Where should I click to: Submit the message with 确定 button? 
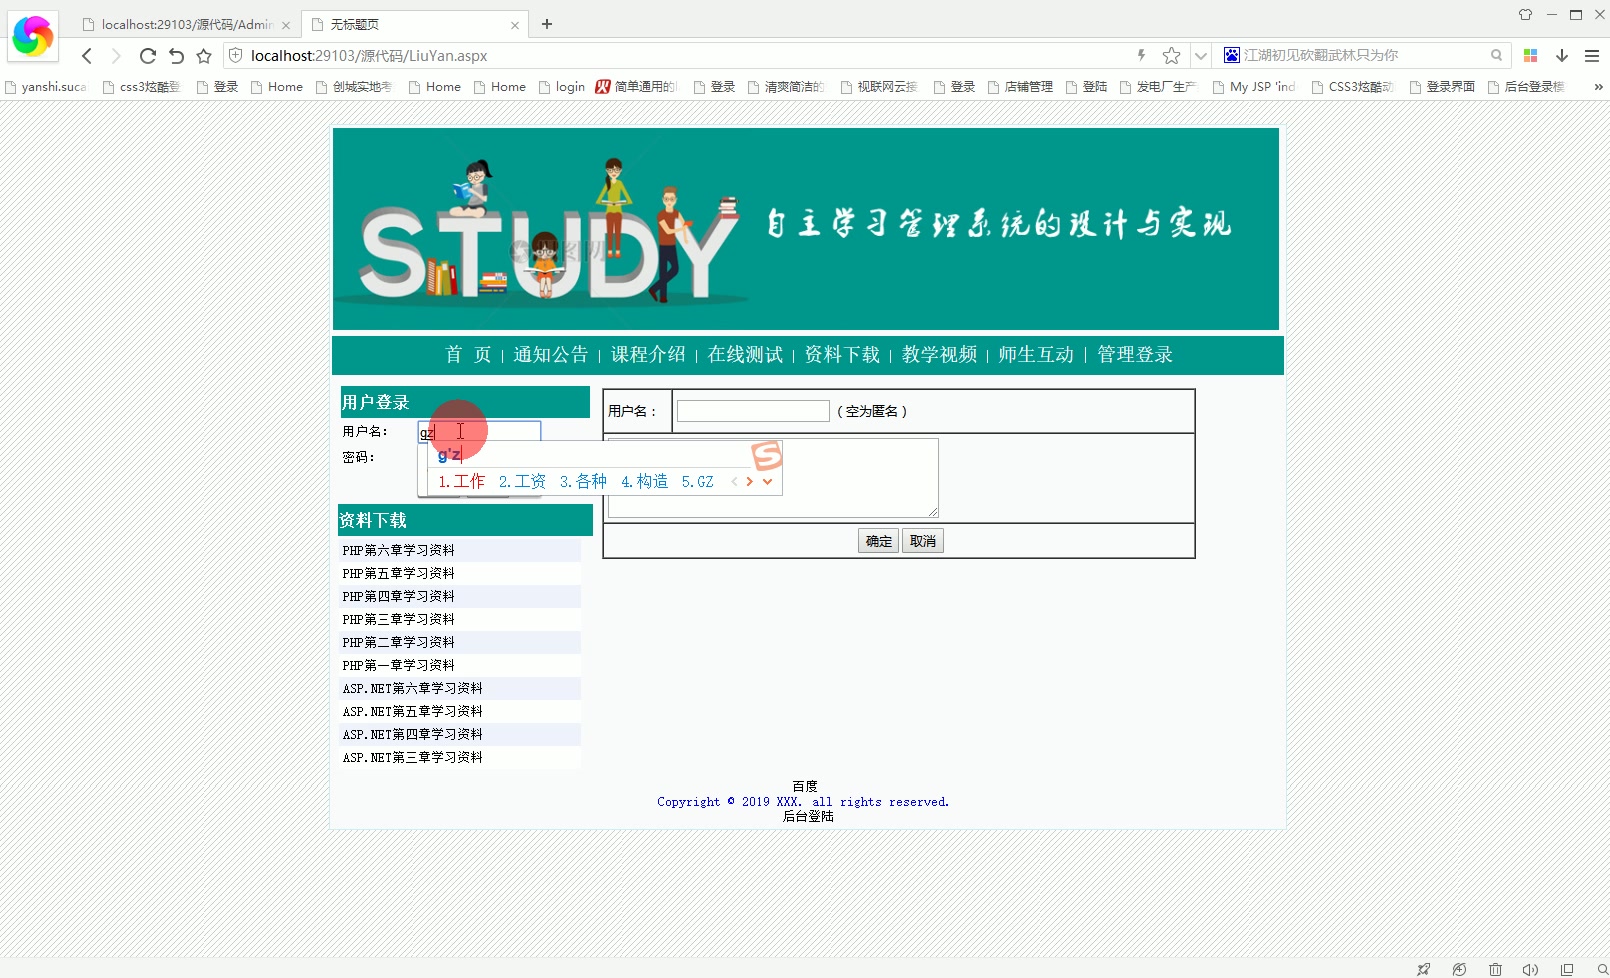tap(878, 541)
